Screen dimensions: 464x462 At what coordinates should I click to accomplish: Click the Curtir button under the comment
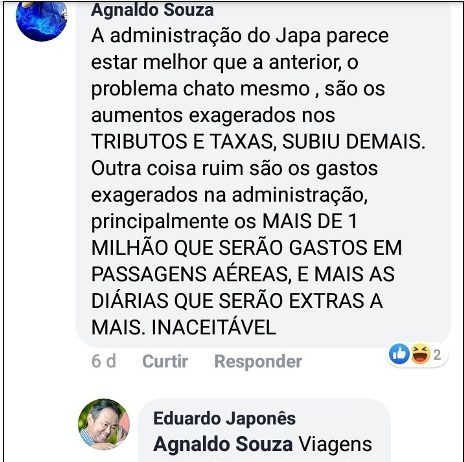pyautogui.click(x=165, y=361)
